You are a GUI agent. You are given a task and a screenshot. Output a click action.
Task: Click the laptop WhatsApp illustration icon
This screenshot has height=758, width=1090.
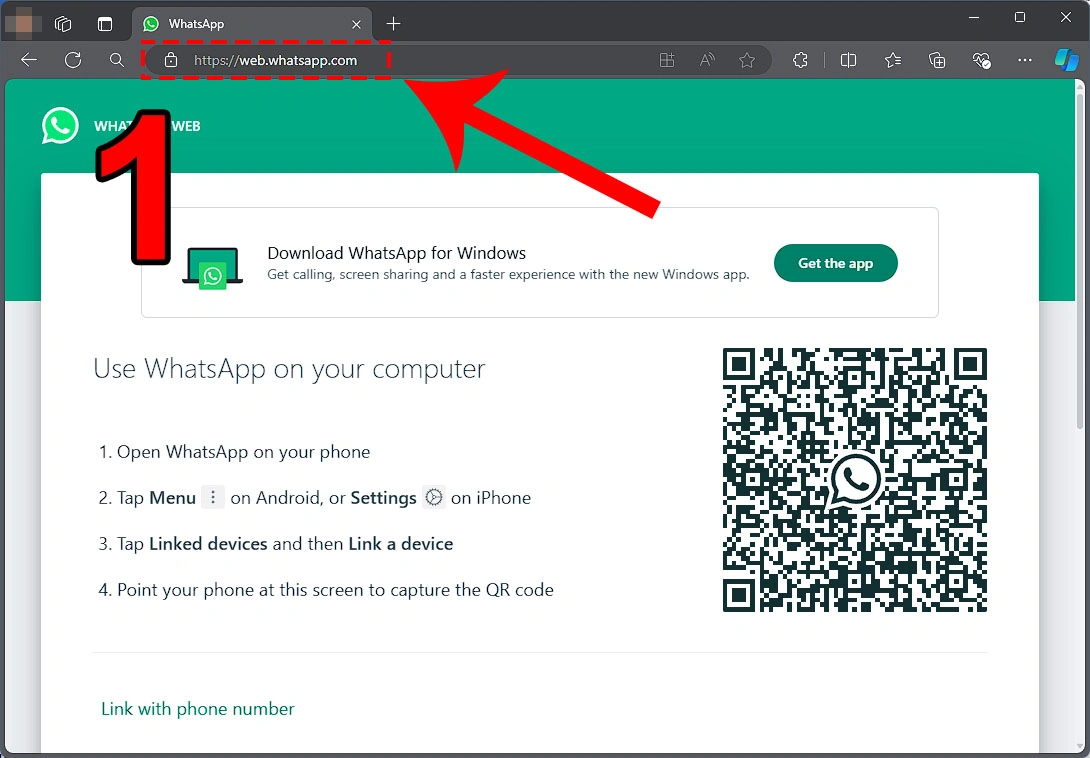tap(213, 268)
